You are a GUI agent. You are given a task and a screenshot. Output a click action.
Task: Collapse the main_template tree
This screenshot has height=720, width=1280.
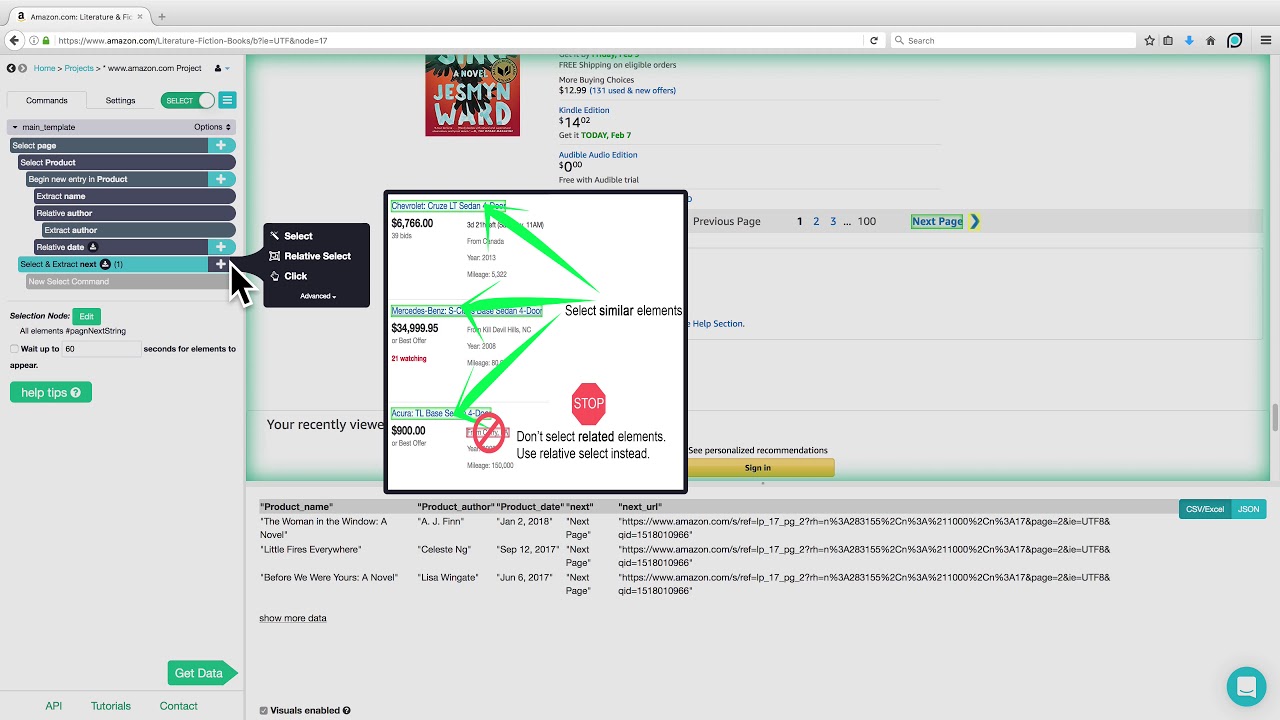click(15, 127)
